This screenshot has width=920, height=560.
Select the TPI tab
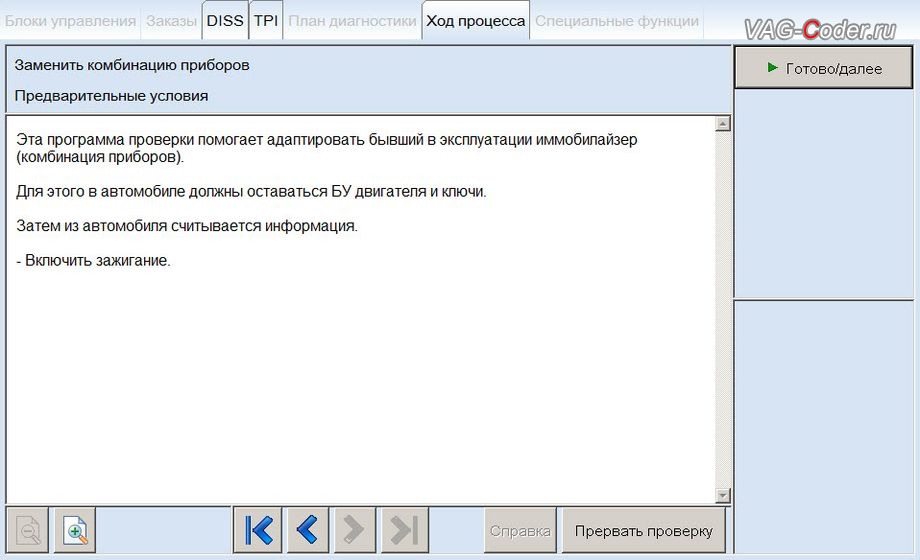click(x=266, y=21)
